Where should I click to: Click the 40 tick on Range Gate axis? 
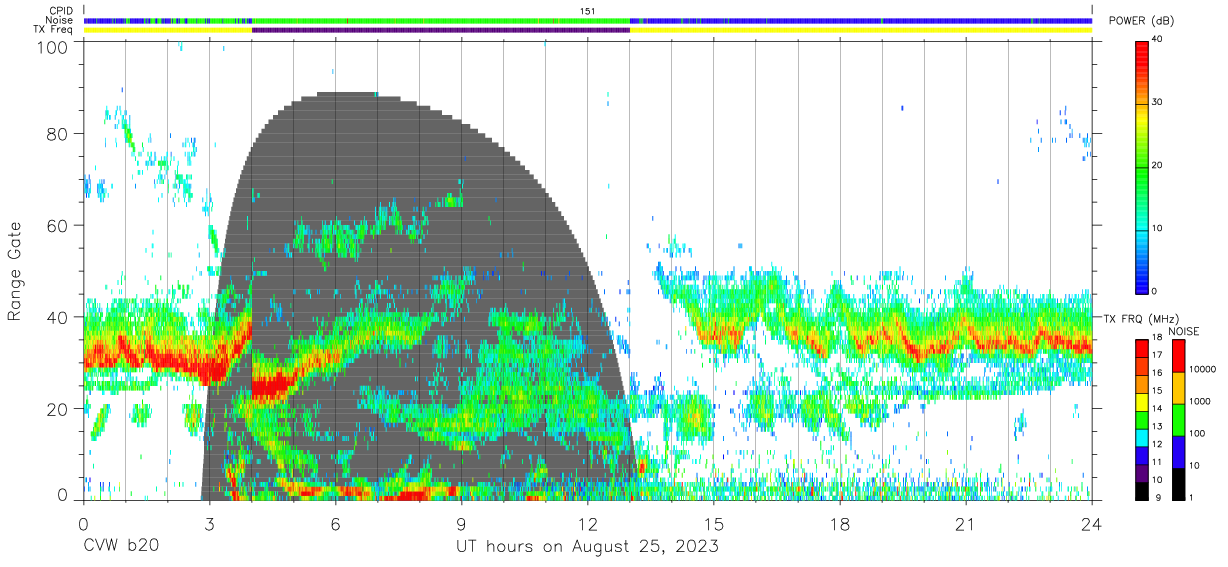coord(59,317)
